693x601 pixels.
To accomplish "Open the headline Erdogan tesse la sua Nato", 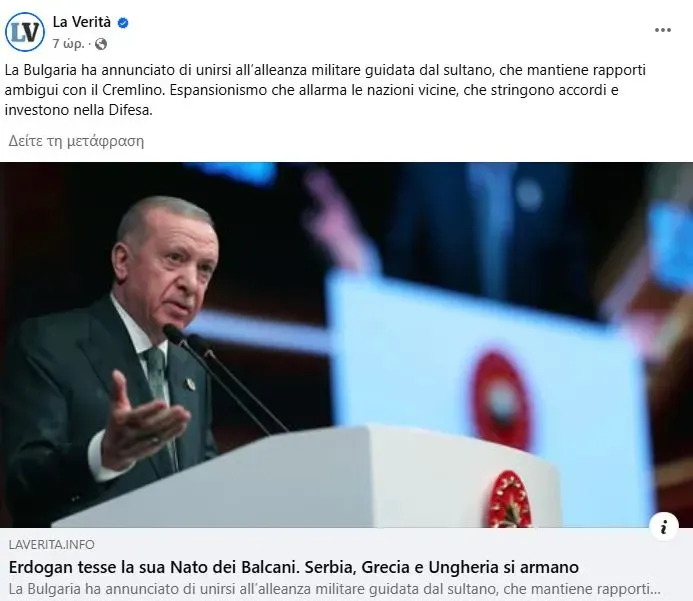I will click(293, 567).
